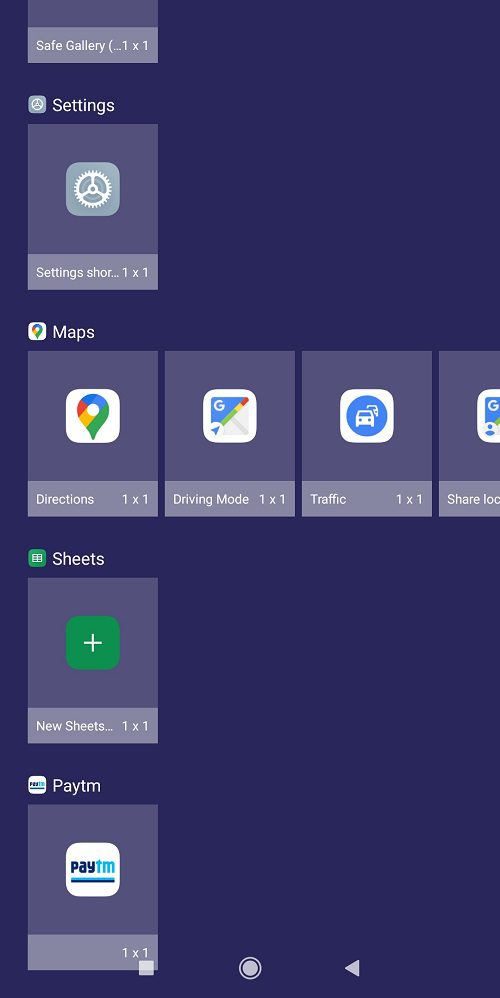Go home with circle navigation button
Viewport: 500px width, 998px height.
(x=250, y=968)
